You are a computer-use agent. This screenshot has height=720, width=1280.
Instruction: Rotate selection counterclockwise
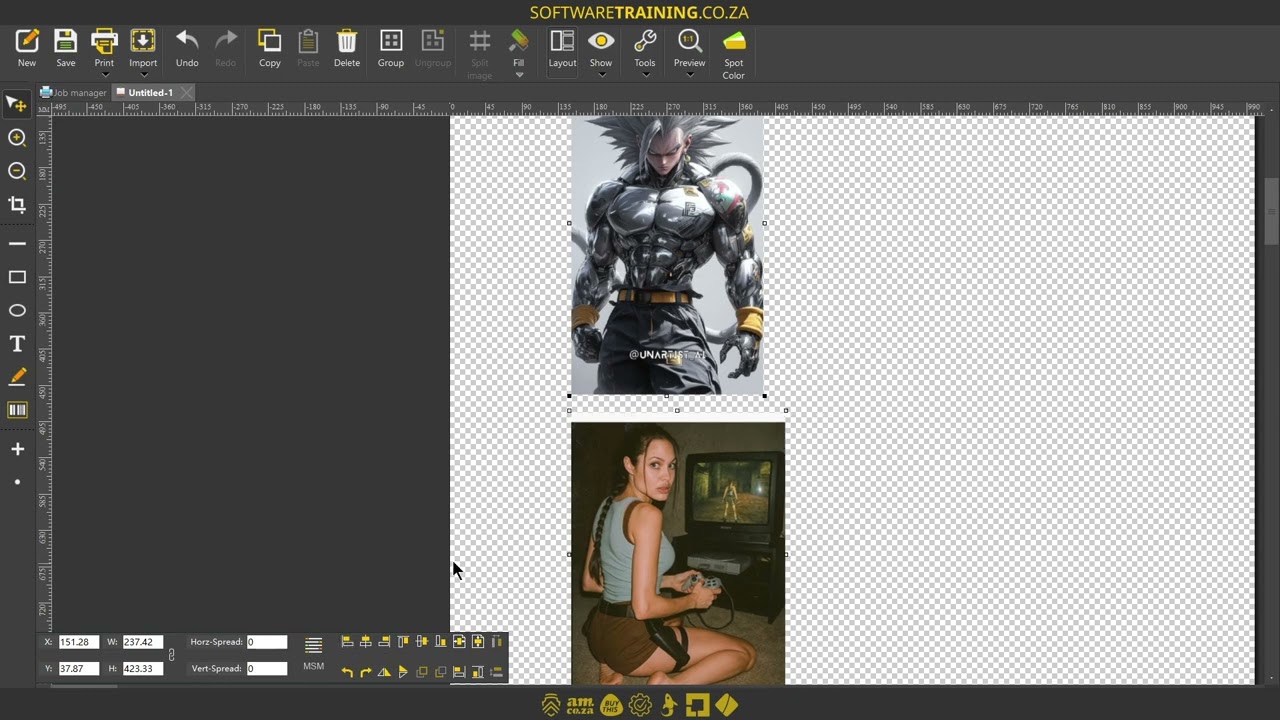(x=347, y=672)
